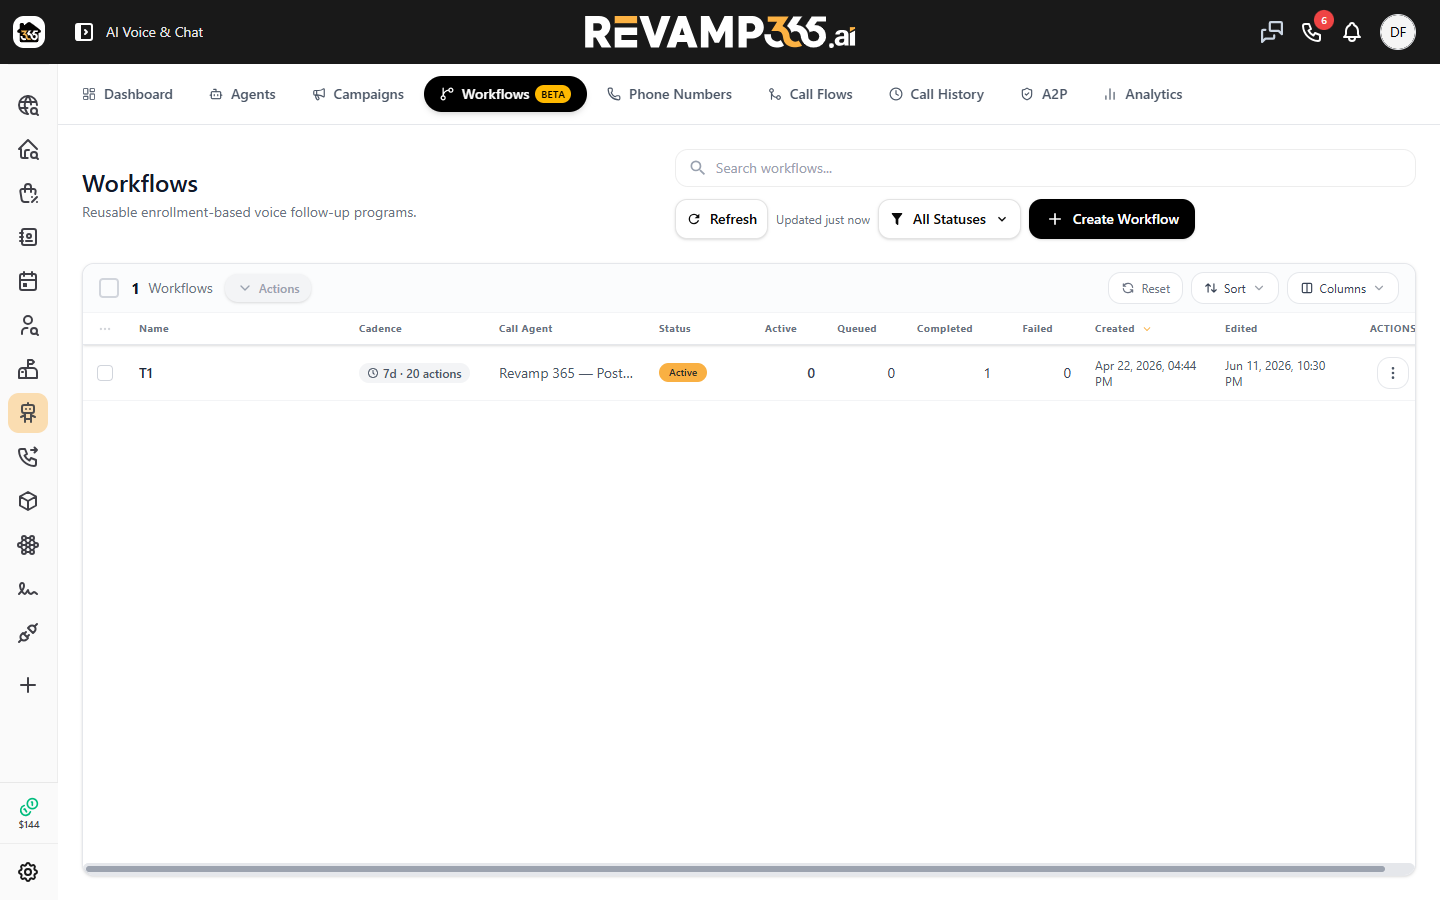Viewport: 1440px width, 900px height.
Task: Select the Workflows BETA tab
Action: (x=505, y=94)
